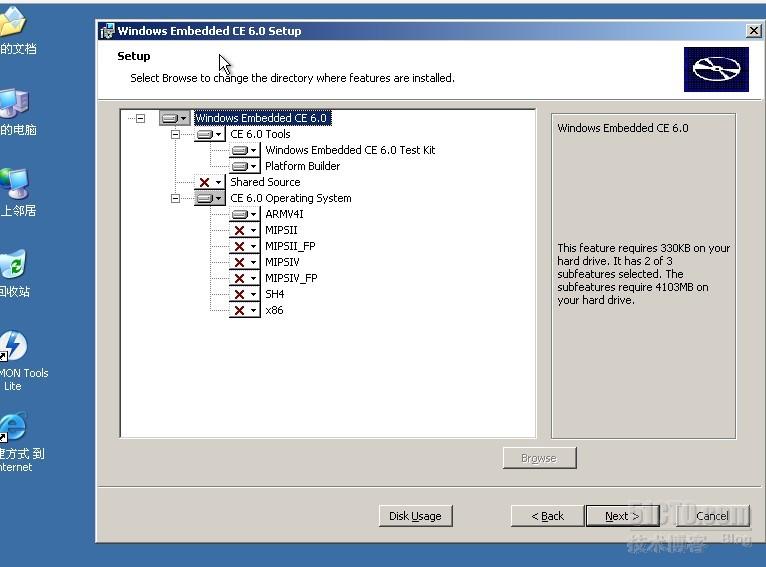Image resolution: width=766 pixels, height=567 pixels.
Task: Open install-state dropdown for Shared Source
Action: (210, 182)
